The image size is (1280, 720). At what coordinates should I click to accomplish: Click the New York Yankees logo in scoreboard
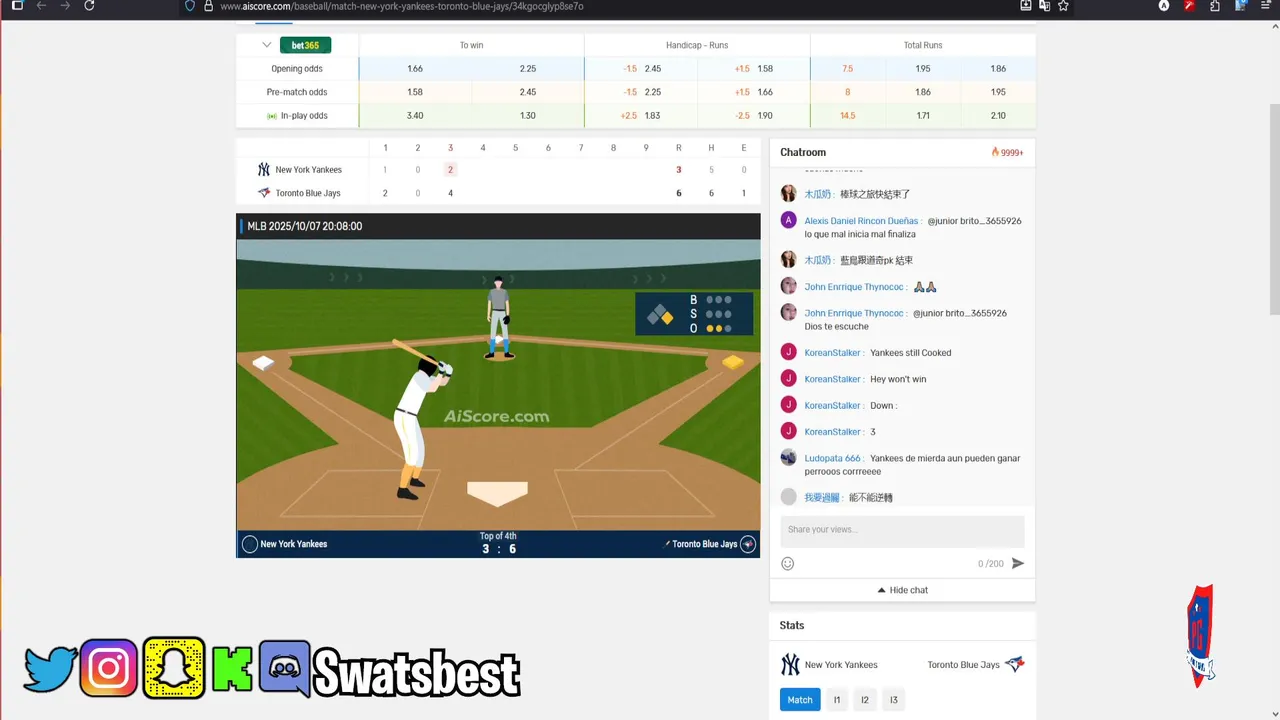(x=264, y=170)
